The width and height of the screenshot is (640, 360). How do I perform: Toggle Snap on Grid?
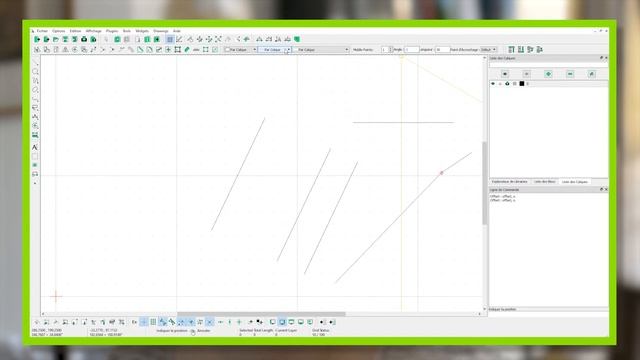(x=153, y=322)
